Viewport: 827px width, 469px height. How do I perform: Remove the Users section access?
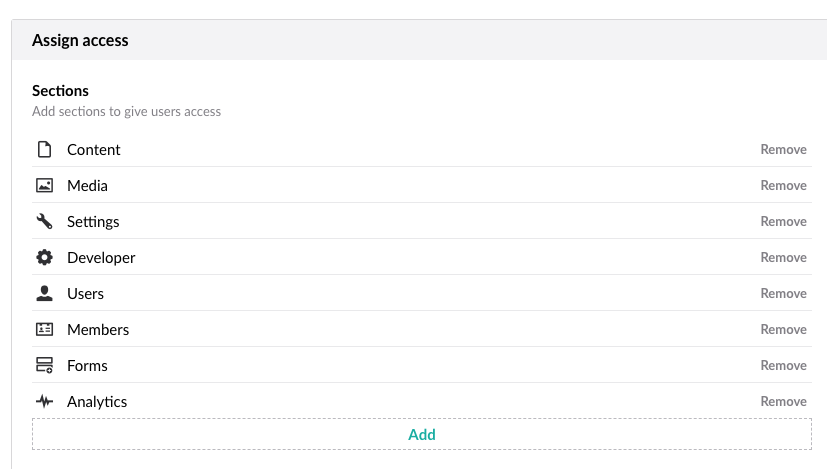click(783, 293)
